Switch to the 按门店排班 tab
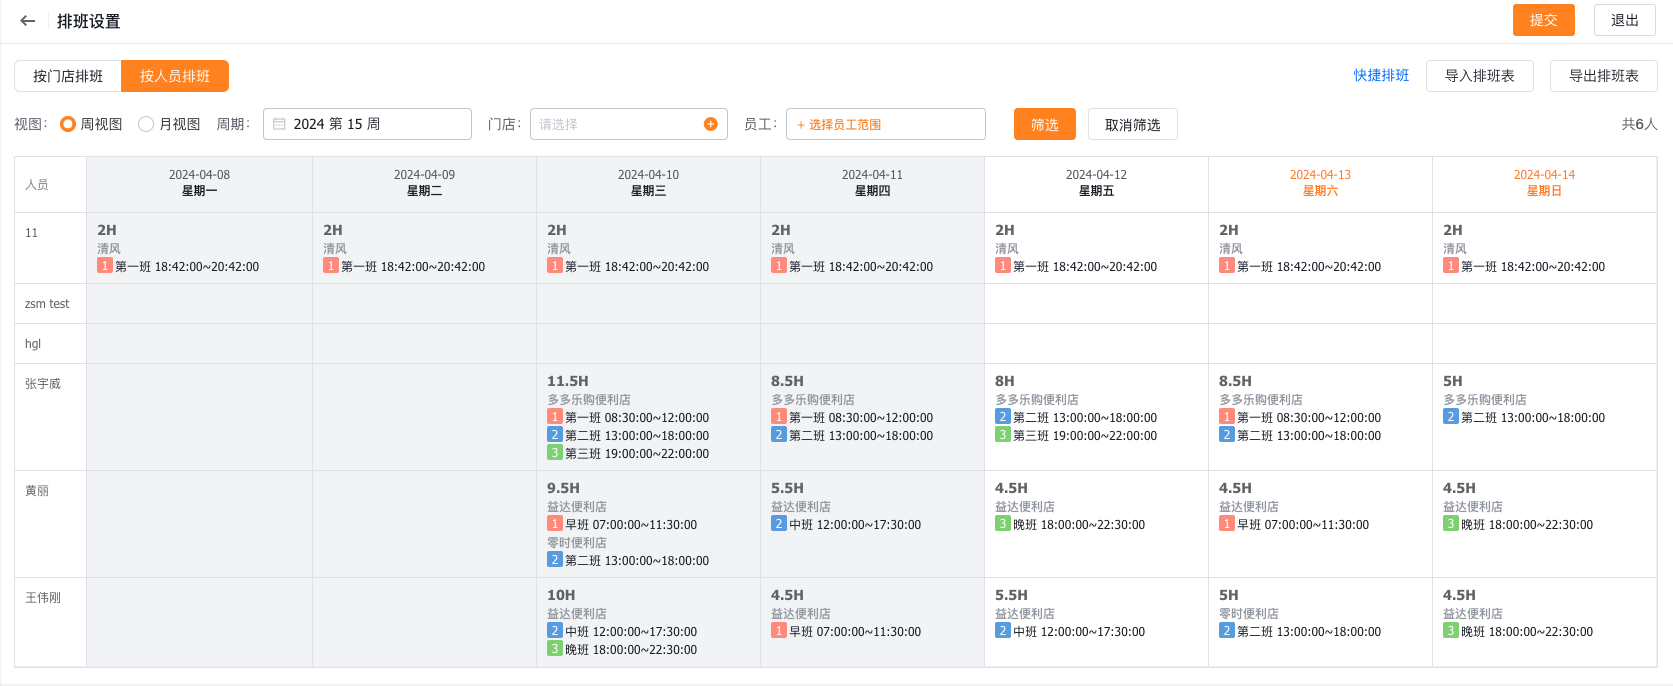 tap(68, 76)
